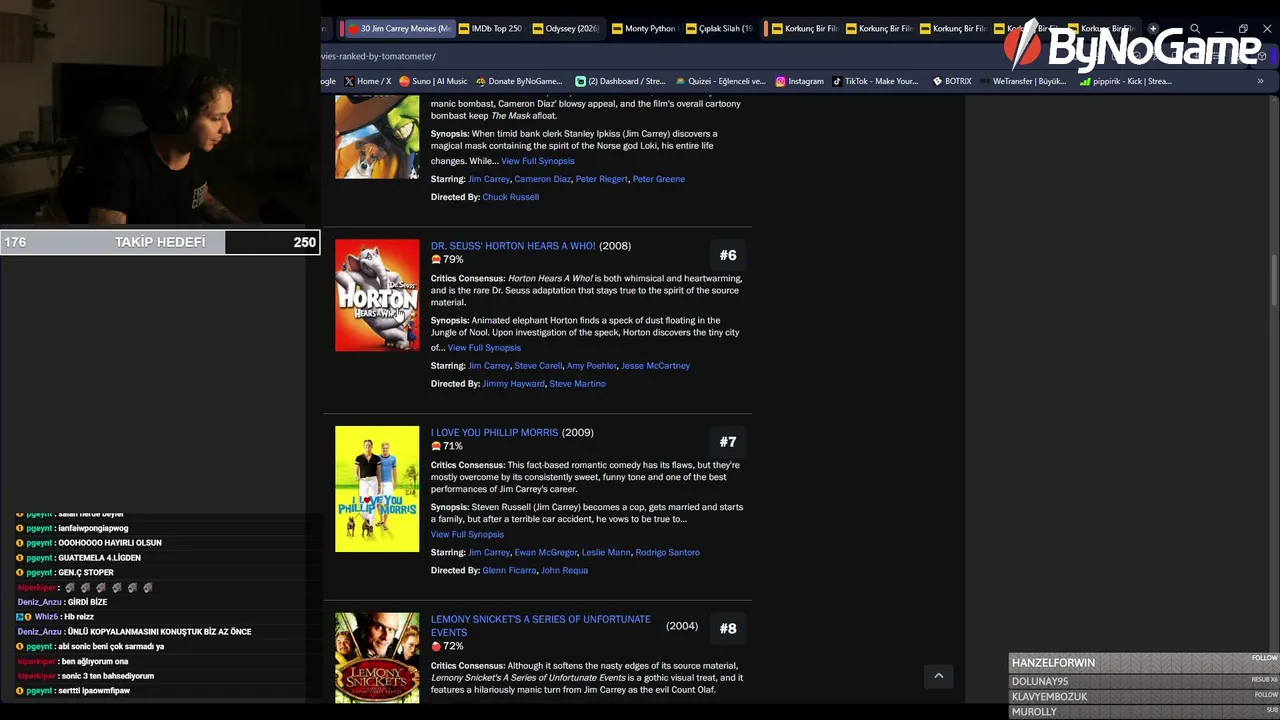
Task: Open the Instagram bookmark
Action: click(799, 81)
